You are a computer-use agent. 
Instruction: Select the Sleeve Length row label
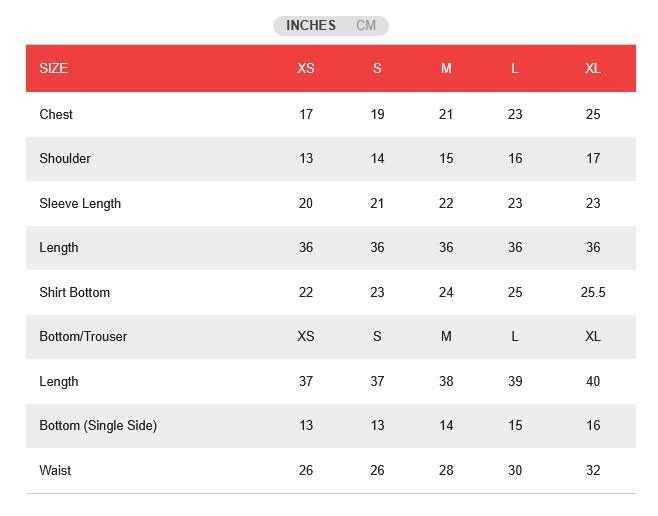[x=80, y=204]
